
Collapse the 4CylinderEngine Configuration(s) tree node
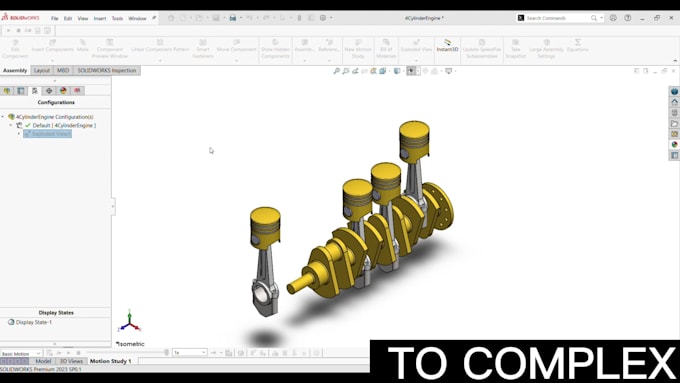point(3,117)
